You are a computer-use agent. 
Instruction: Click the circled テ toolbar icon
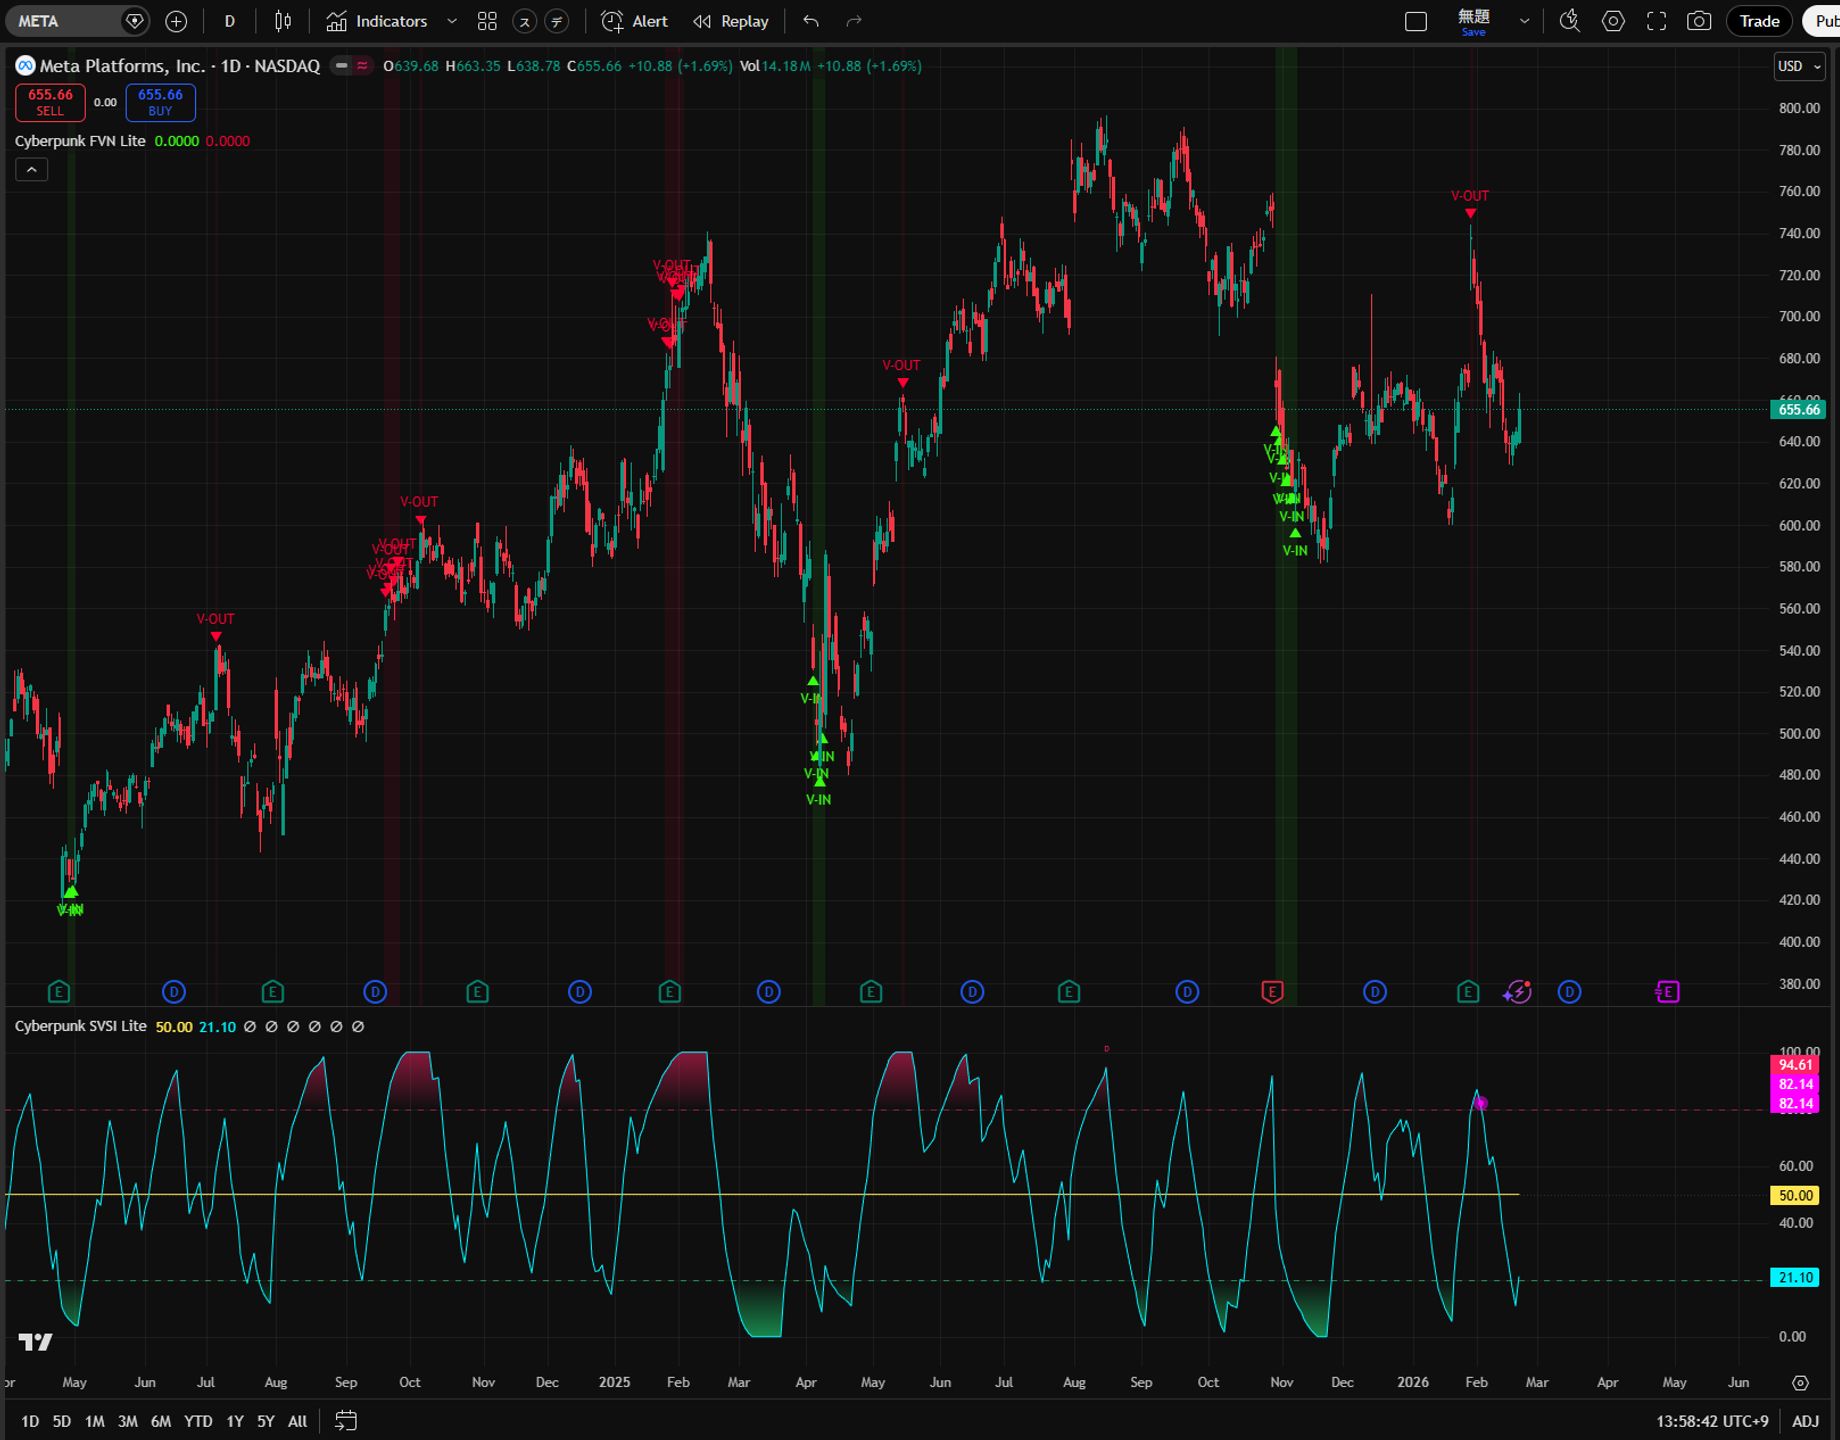[557, 21]
